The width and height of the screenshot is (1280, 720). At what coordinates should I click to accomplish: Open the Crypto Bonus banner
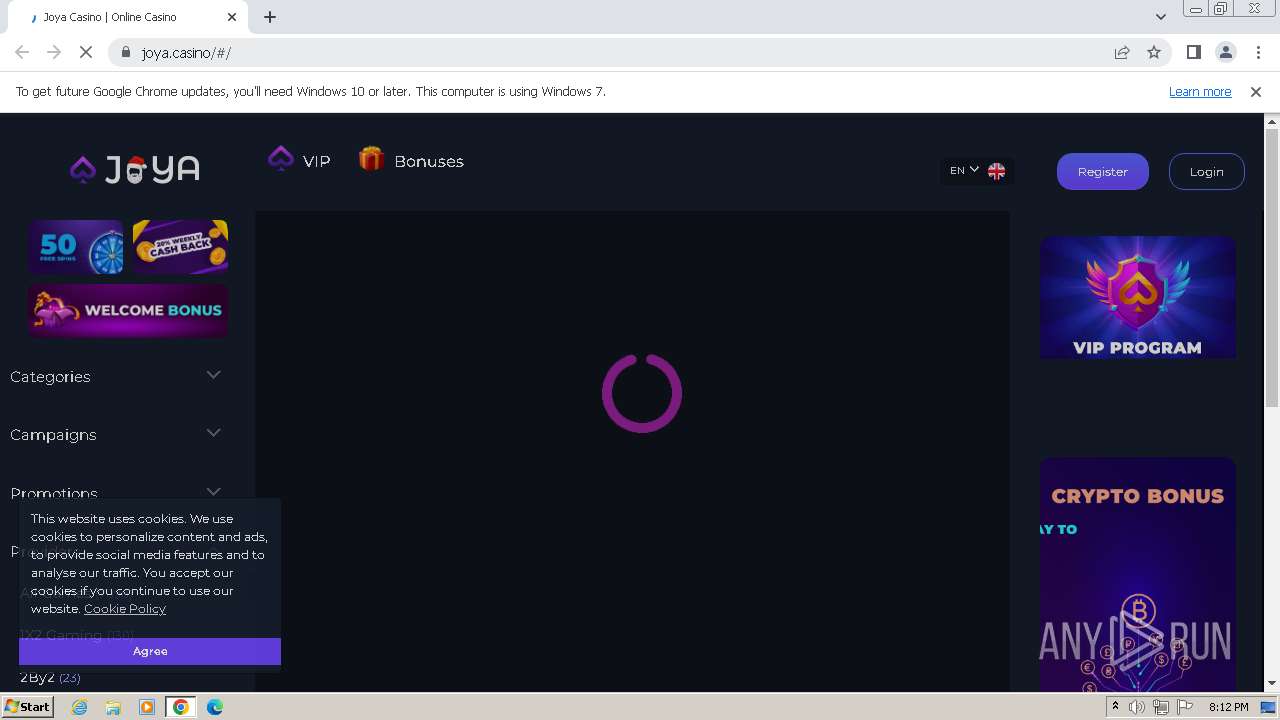pyautogui.click(x=1138, y=574)
